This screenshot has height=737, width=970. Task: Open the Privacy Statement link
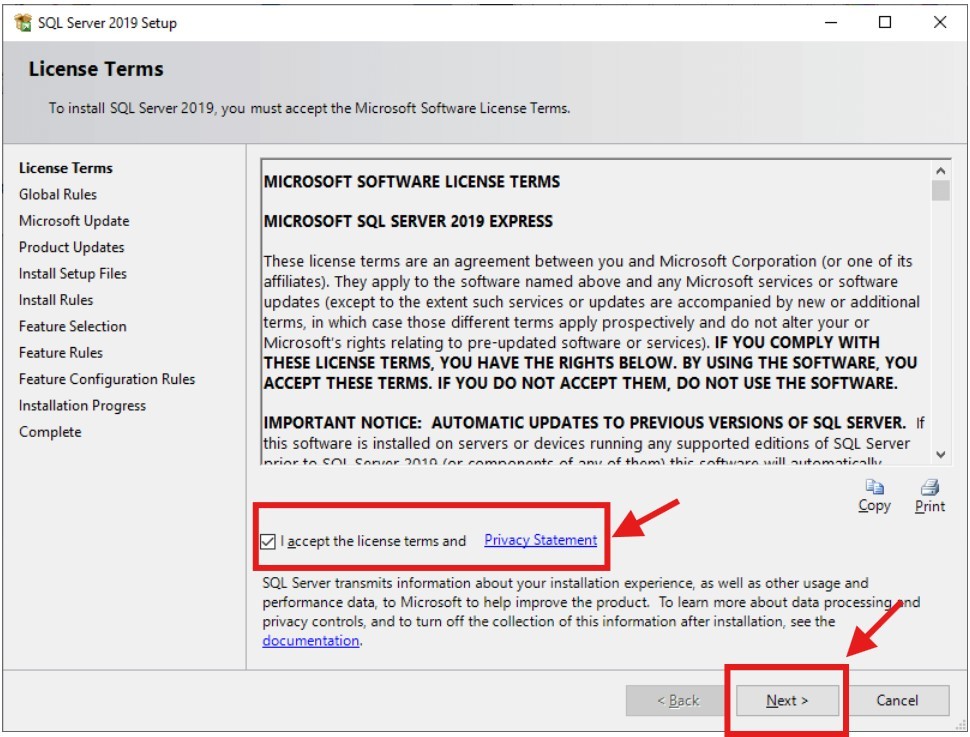538,540
